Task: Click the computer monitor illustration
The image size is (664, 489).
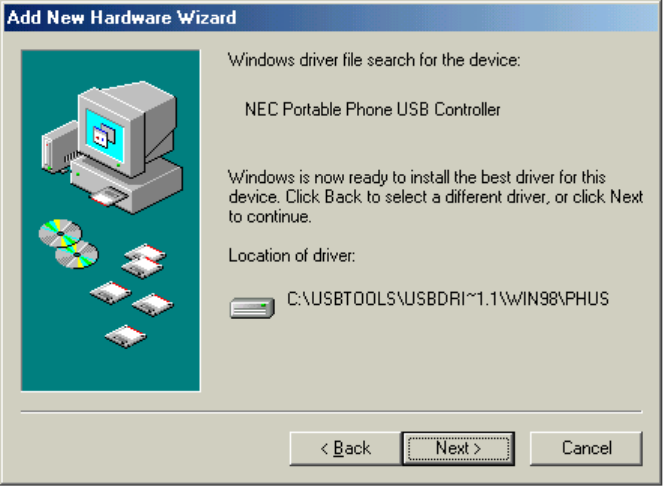Action: click(x=126, y=127)
